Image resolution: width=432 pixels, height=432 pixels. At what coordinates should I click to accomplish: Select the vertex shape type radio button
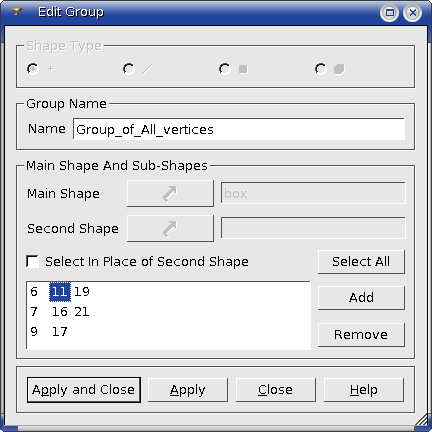pos(33,69)
